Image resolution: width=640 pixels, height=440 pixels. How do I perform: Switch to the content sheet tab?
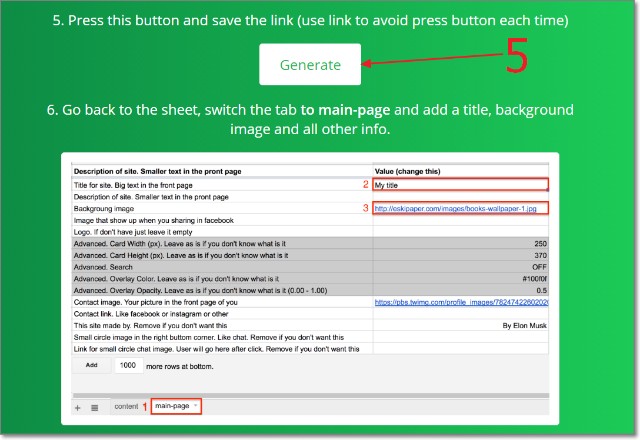click(126, 407)
